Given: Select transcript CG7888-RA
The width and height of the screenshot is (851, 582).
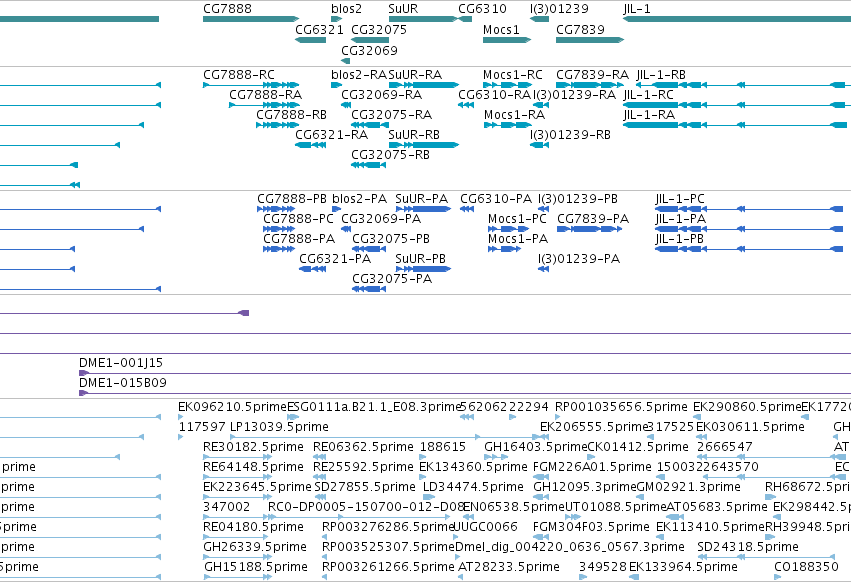Looking at the screenshot, I should (x=265, y=95).
